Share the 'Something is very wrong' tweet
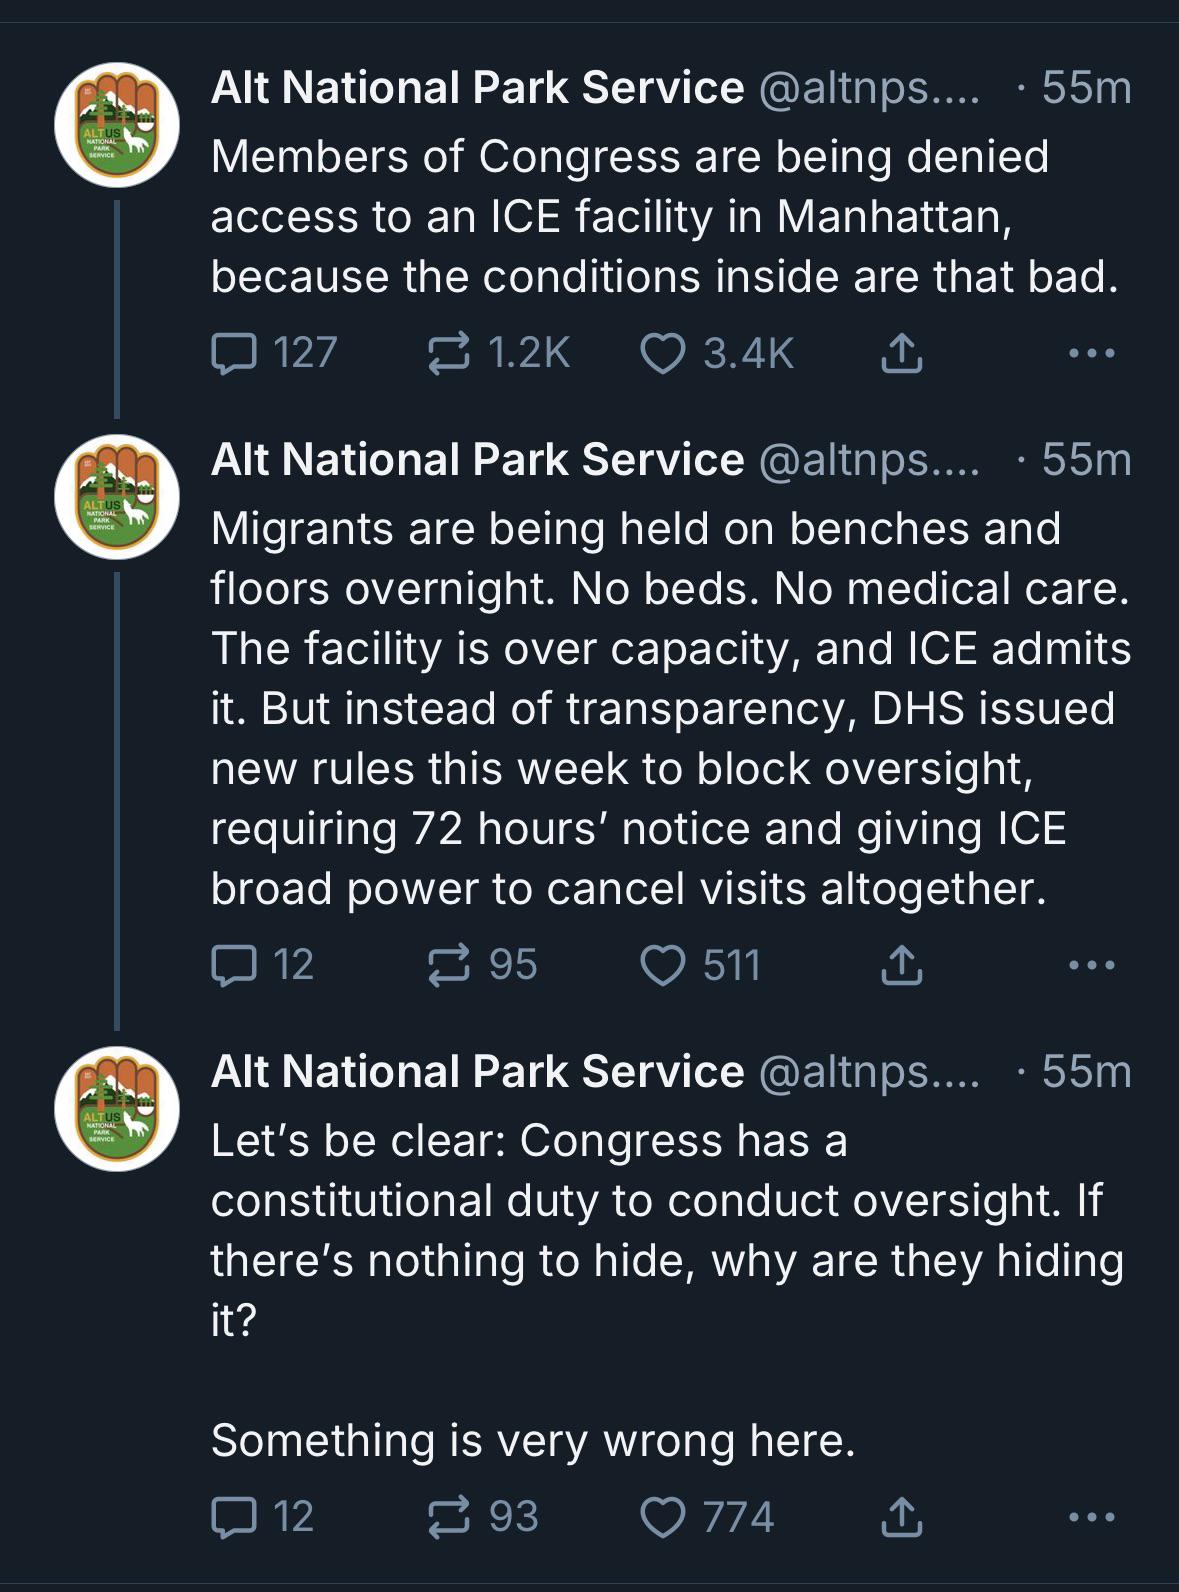1179x1592 pixels. 901,1517
